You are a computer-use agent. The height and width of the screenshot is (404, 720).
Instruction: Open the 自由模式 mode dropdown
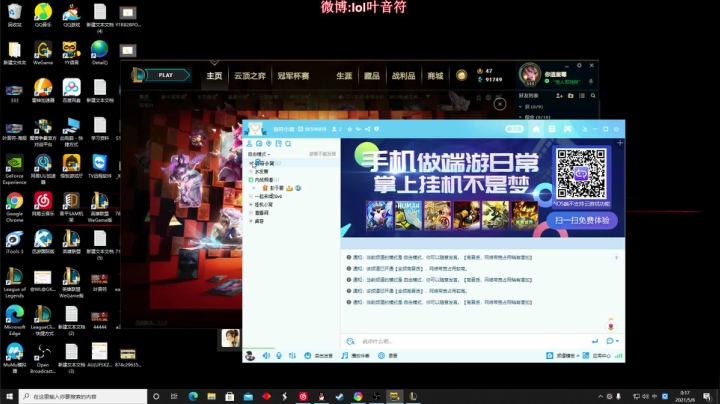click(x=259, y=154)
